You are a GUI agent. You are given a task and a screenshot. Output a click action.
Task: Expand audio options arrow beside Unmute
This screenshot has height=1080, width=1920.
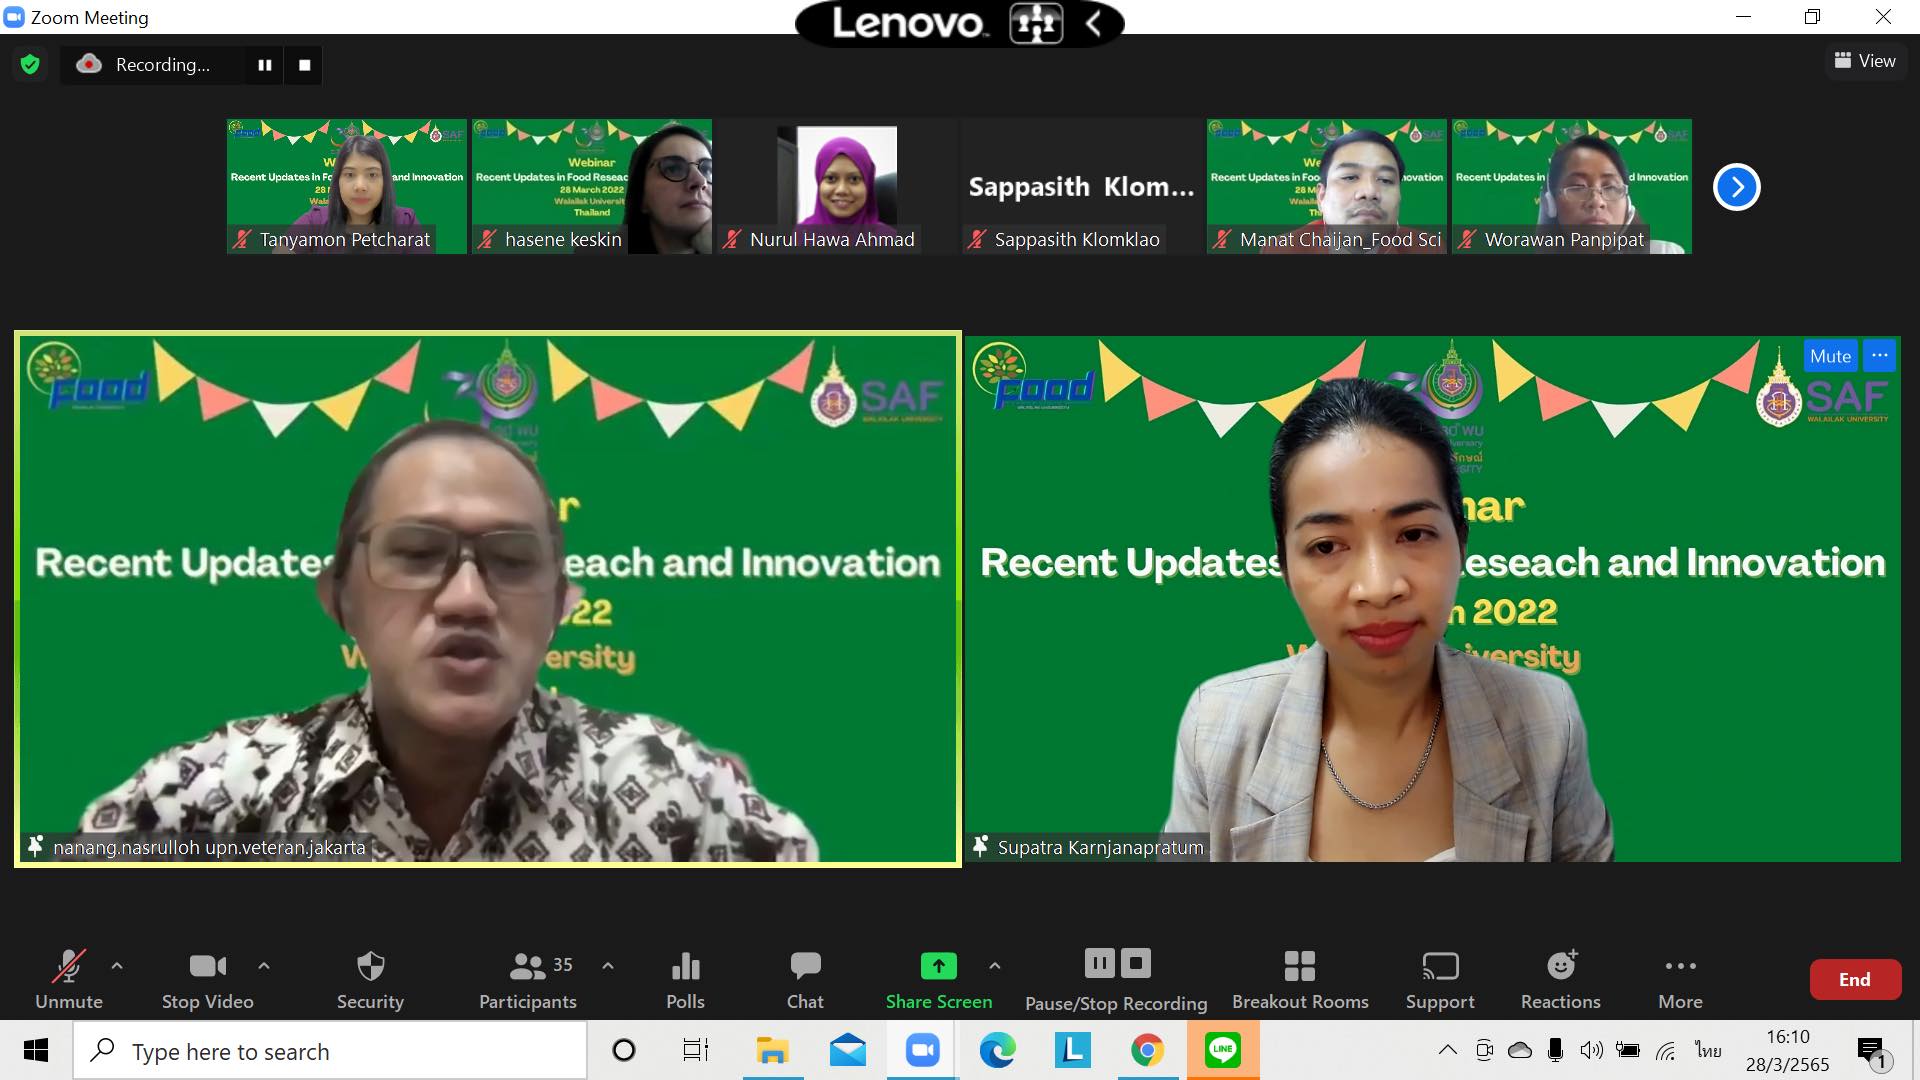click(117, 966)
